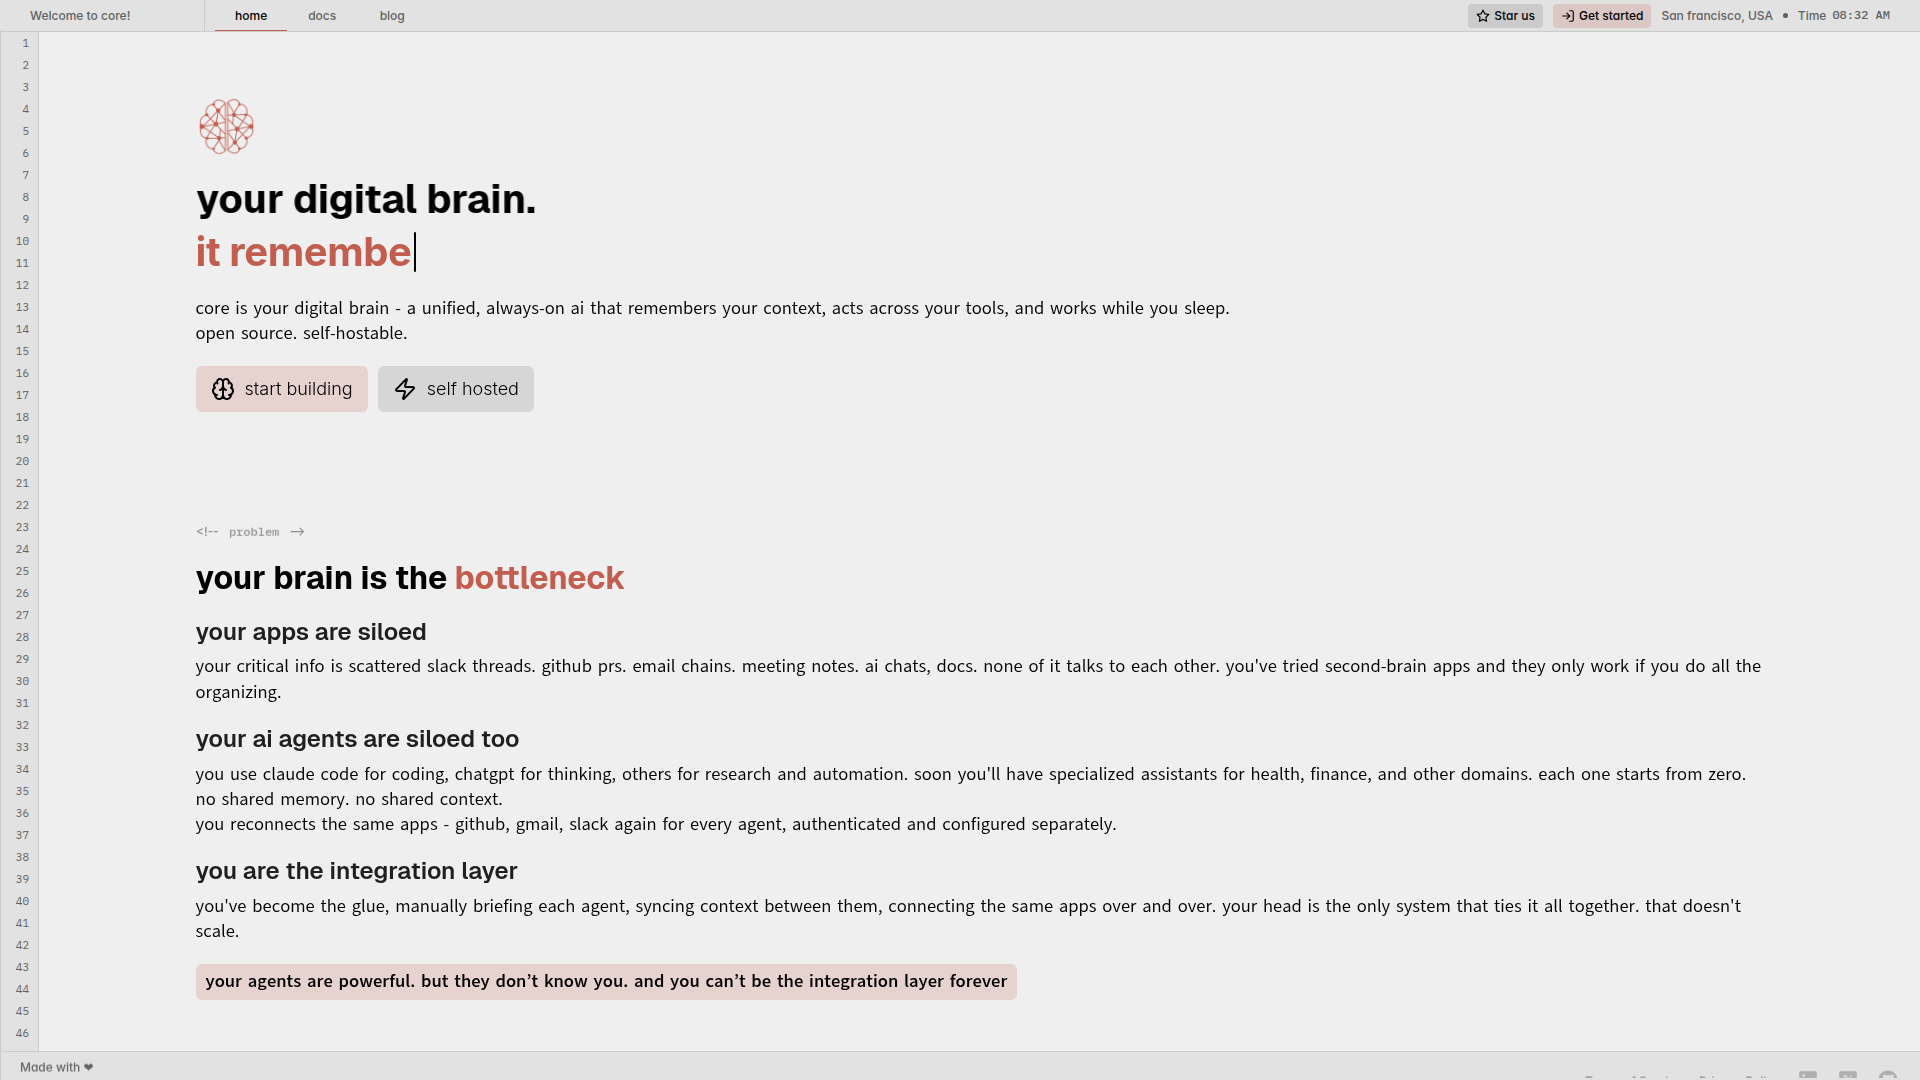
Task: Click the San francisco, USA location text
Action: [x=1716, y=16]
